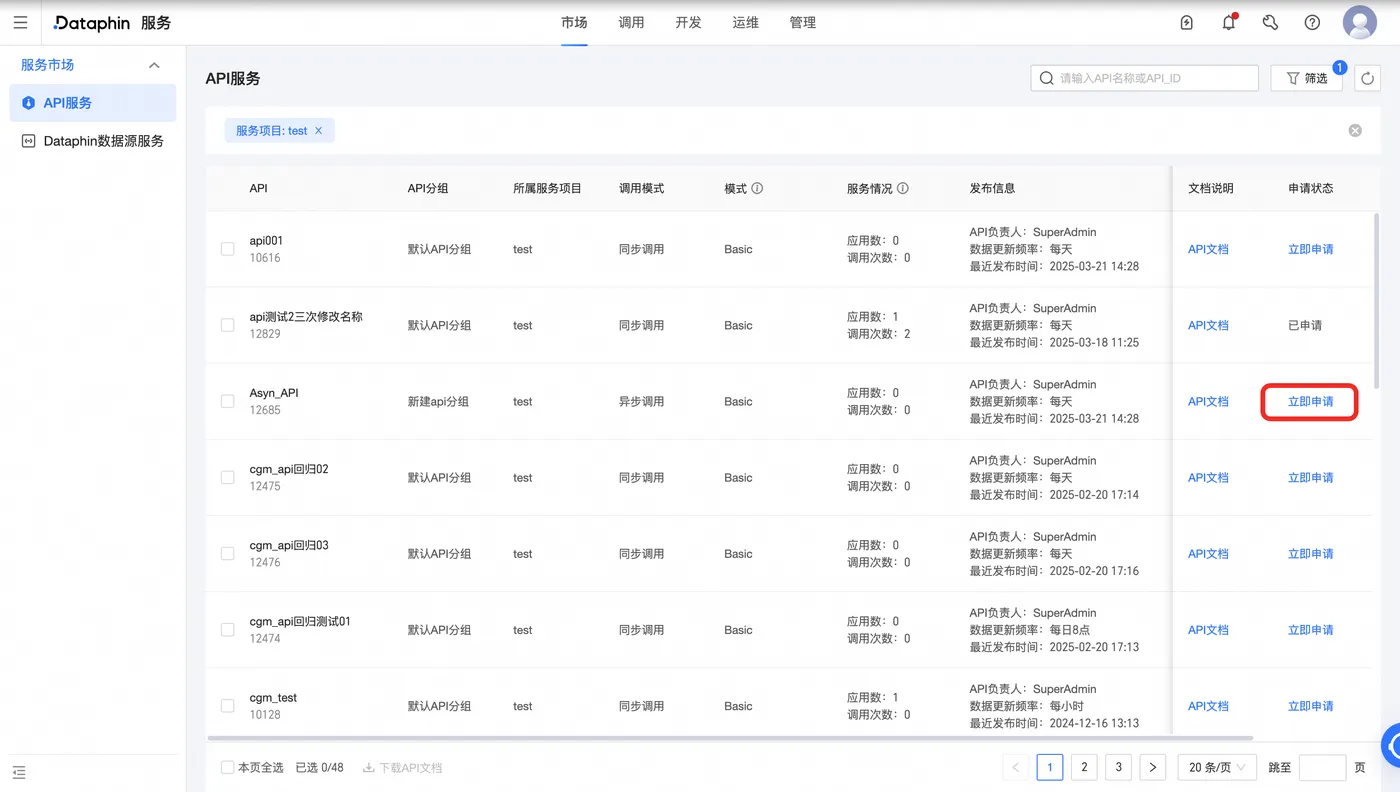Open the 开发 top tab
This screenshot has width=1400, height=792.
click(x=688, y=23)
